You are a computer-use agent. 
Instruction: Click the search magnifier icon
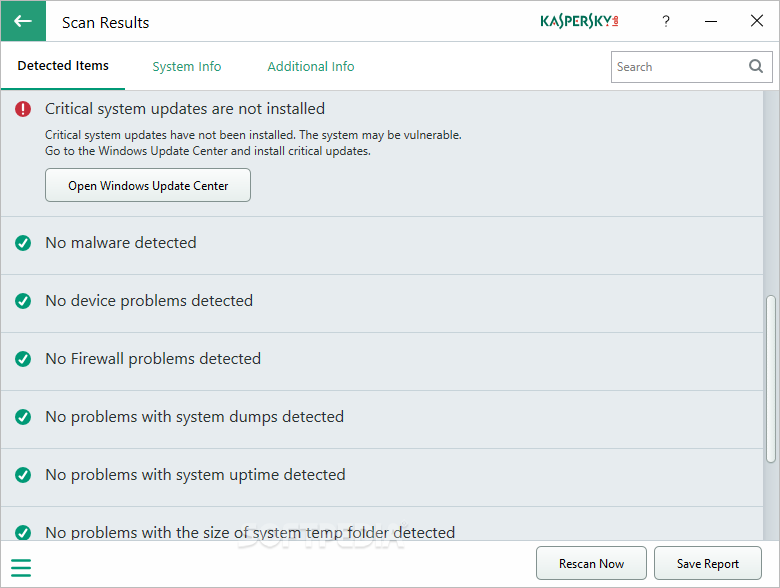point(756,66)
